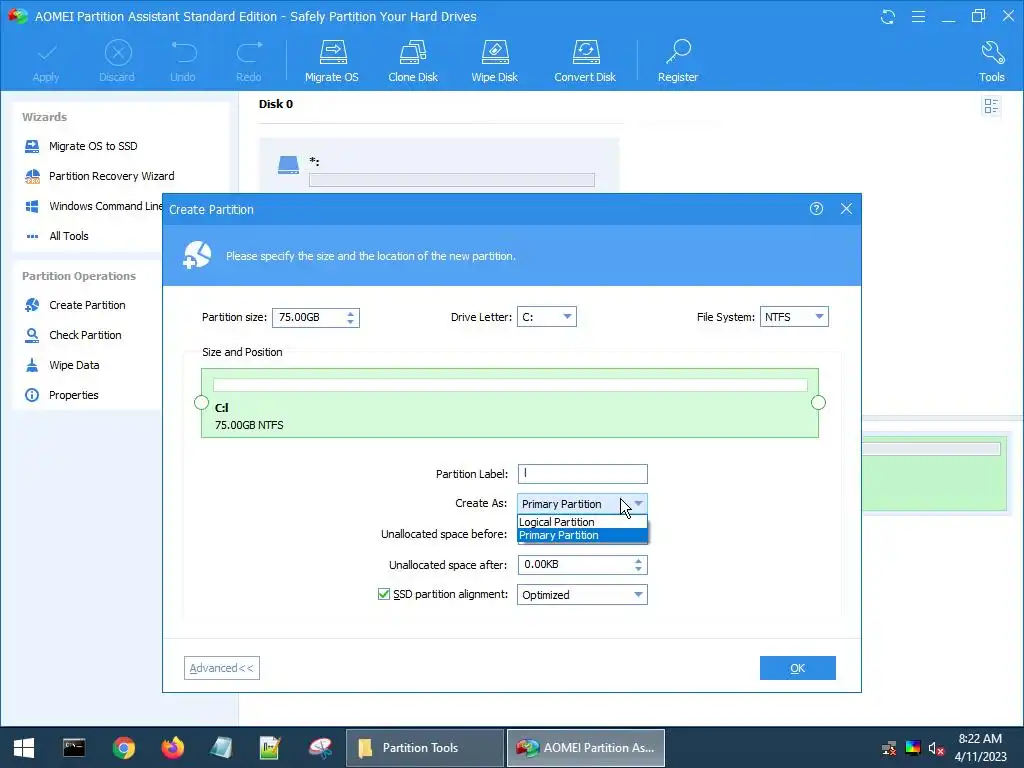Click the right partition resize handle
The height and width of the screenshot is (768, 1024).
click(818, 402)
